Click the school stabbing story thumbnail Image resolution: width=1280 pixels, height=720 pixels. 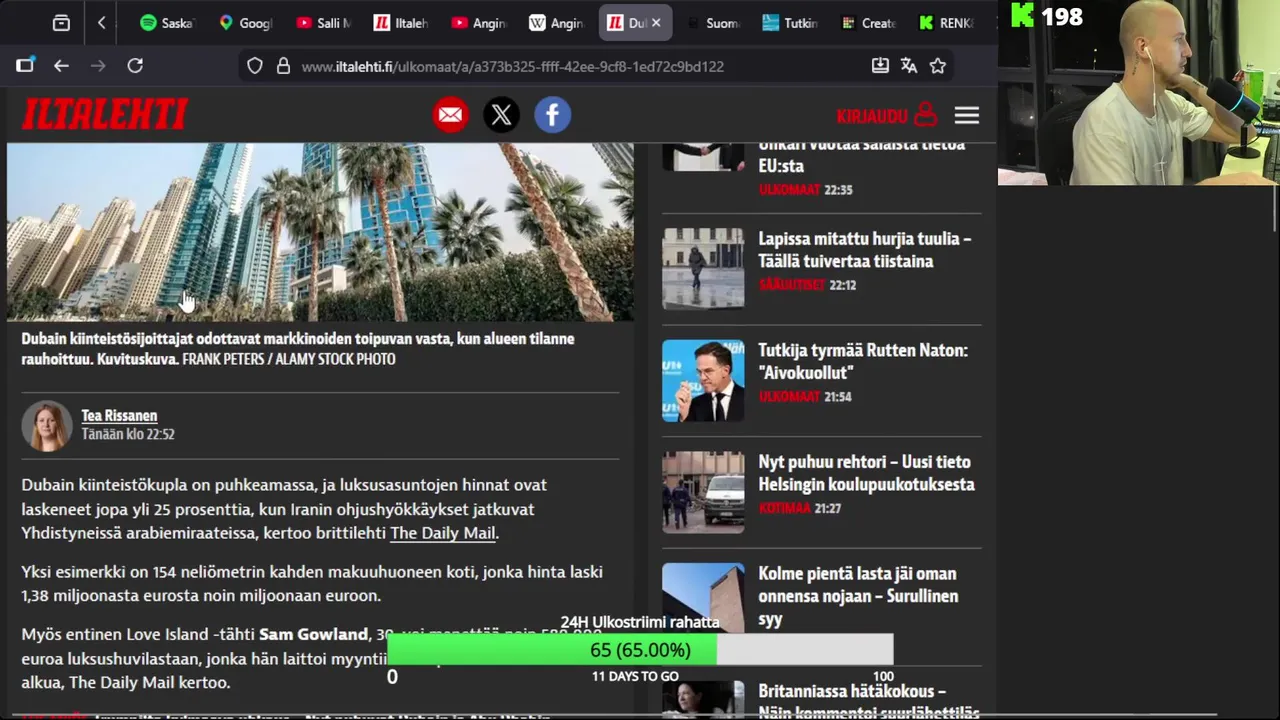pos(703,491)
